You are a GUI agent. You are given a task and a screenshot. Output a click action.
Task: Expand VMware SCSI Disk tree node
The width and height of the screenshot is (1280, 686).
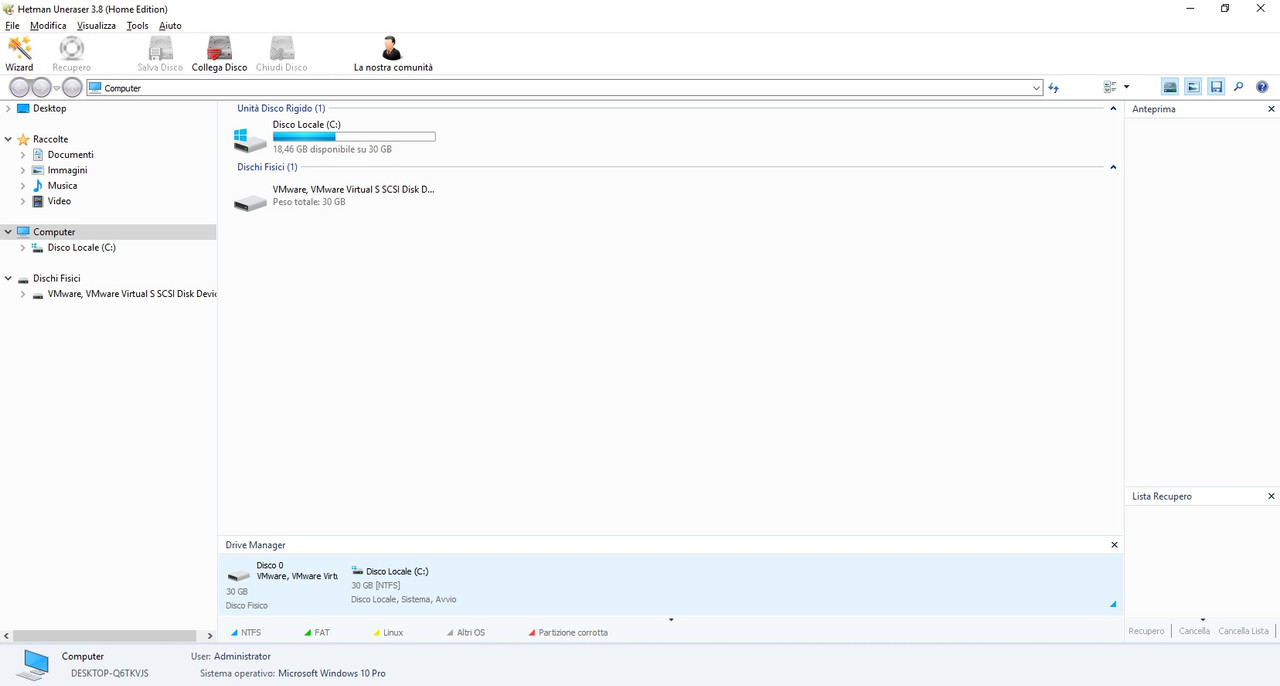tap(23, 294)
